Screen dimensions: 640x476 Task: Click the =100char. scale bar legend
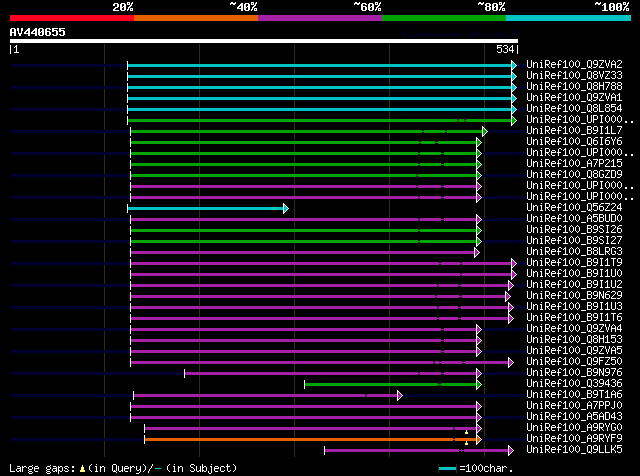(475, 468)
